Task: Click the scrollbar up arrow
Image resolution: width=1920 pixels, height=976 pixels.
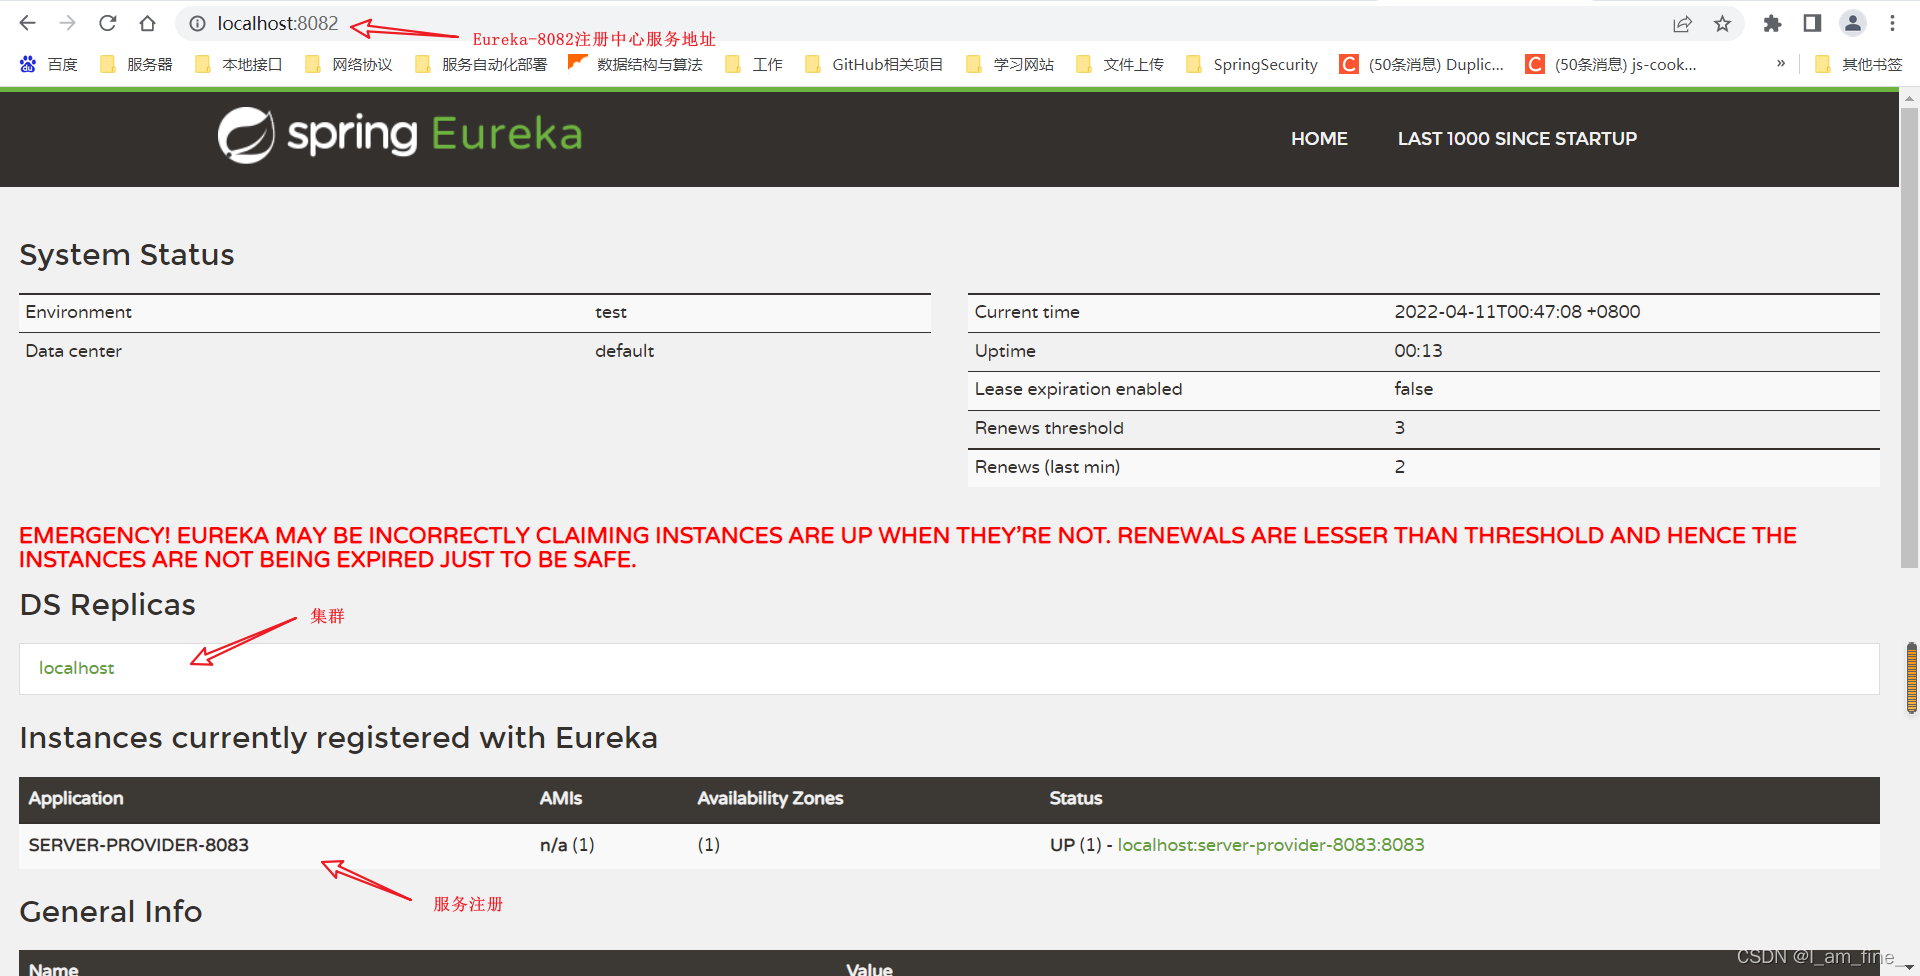Action: point(1909,99)
